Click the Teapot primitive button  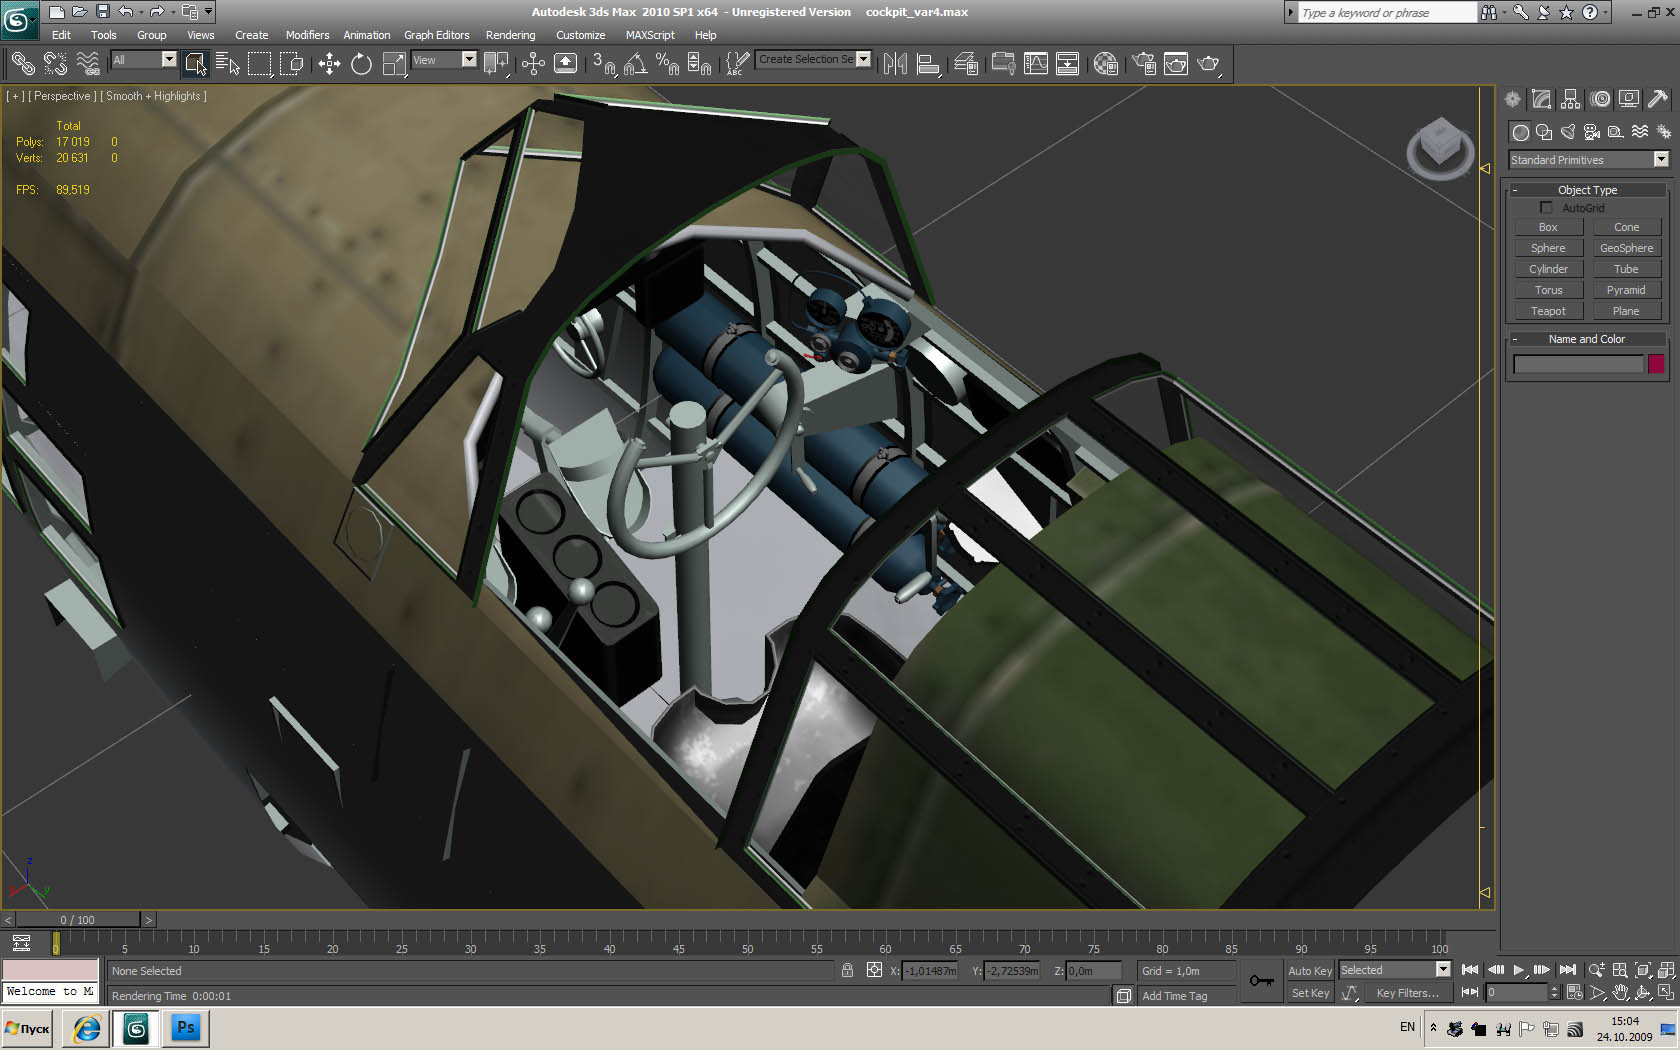pyautogui.click(x=1547, y=311)
